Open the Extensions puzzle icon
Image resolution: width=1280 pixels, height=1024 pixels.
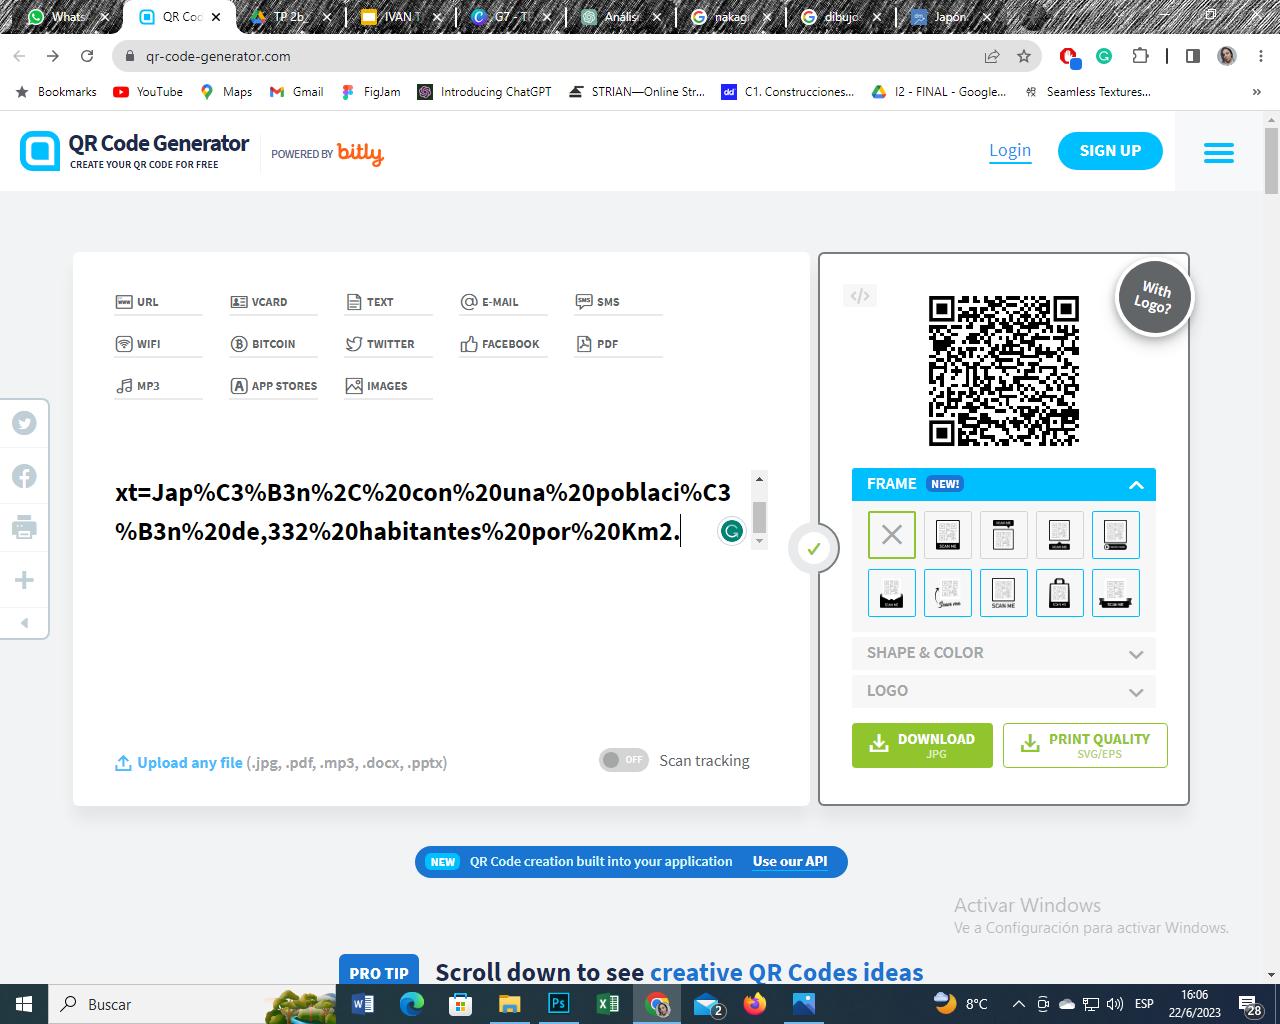pos(1140,56)
